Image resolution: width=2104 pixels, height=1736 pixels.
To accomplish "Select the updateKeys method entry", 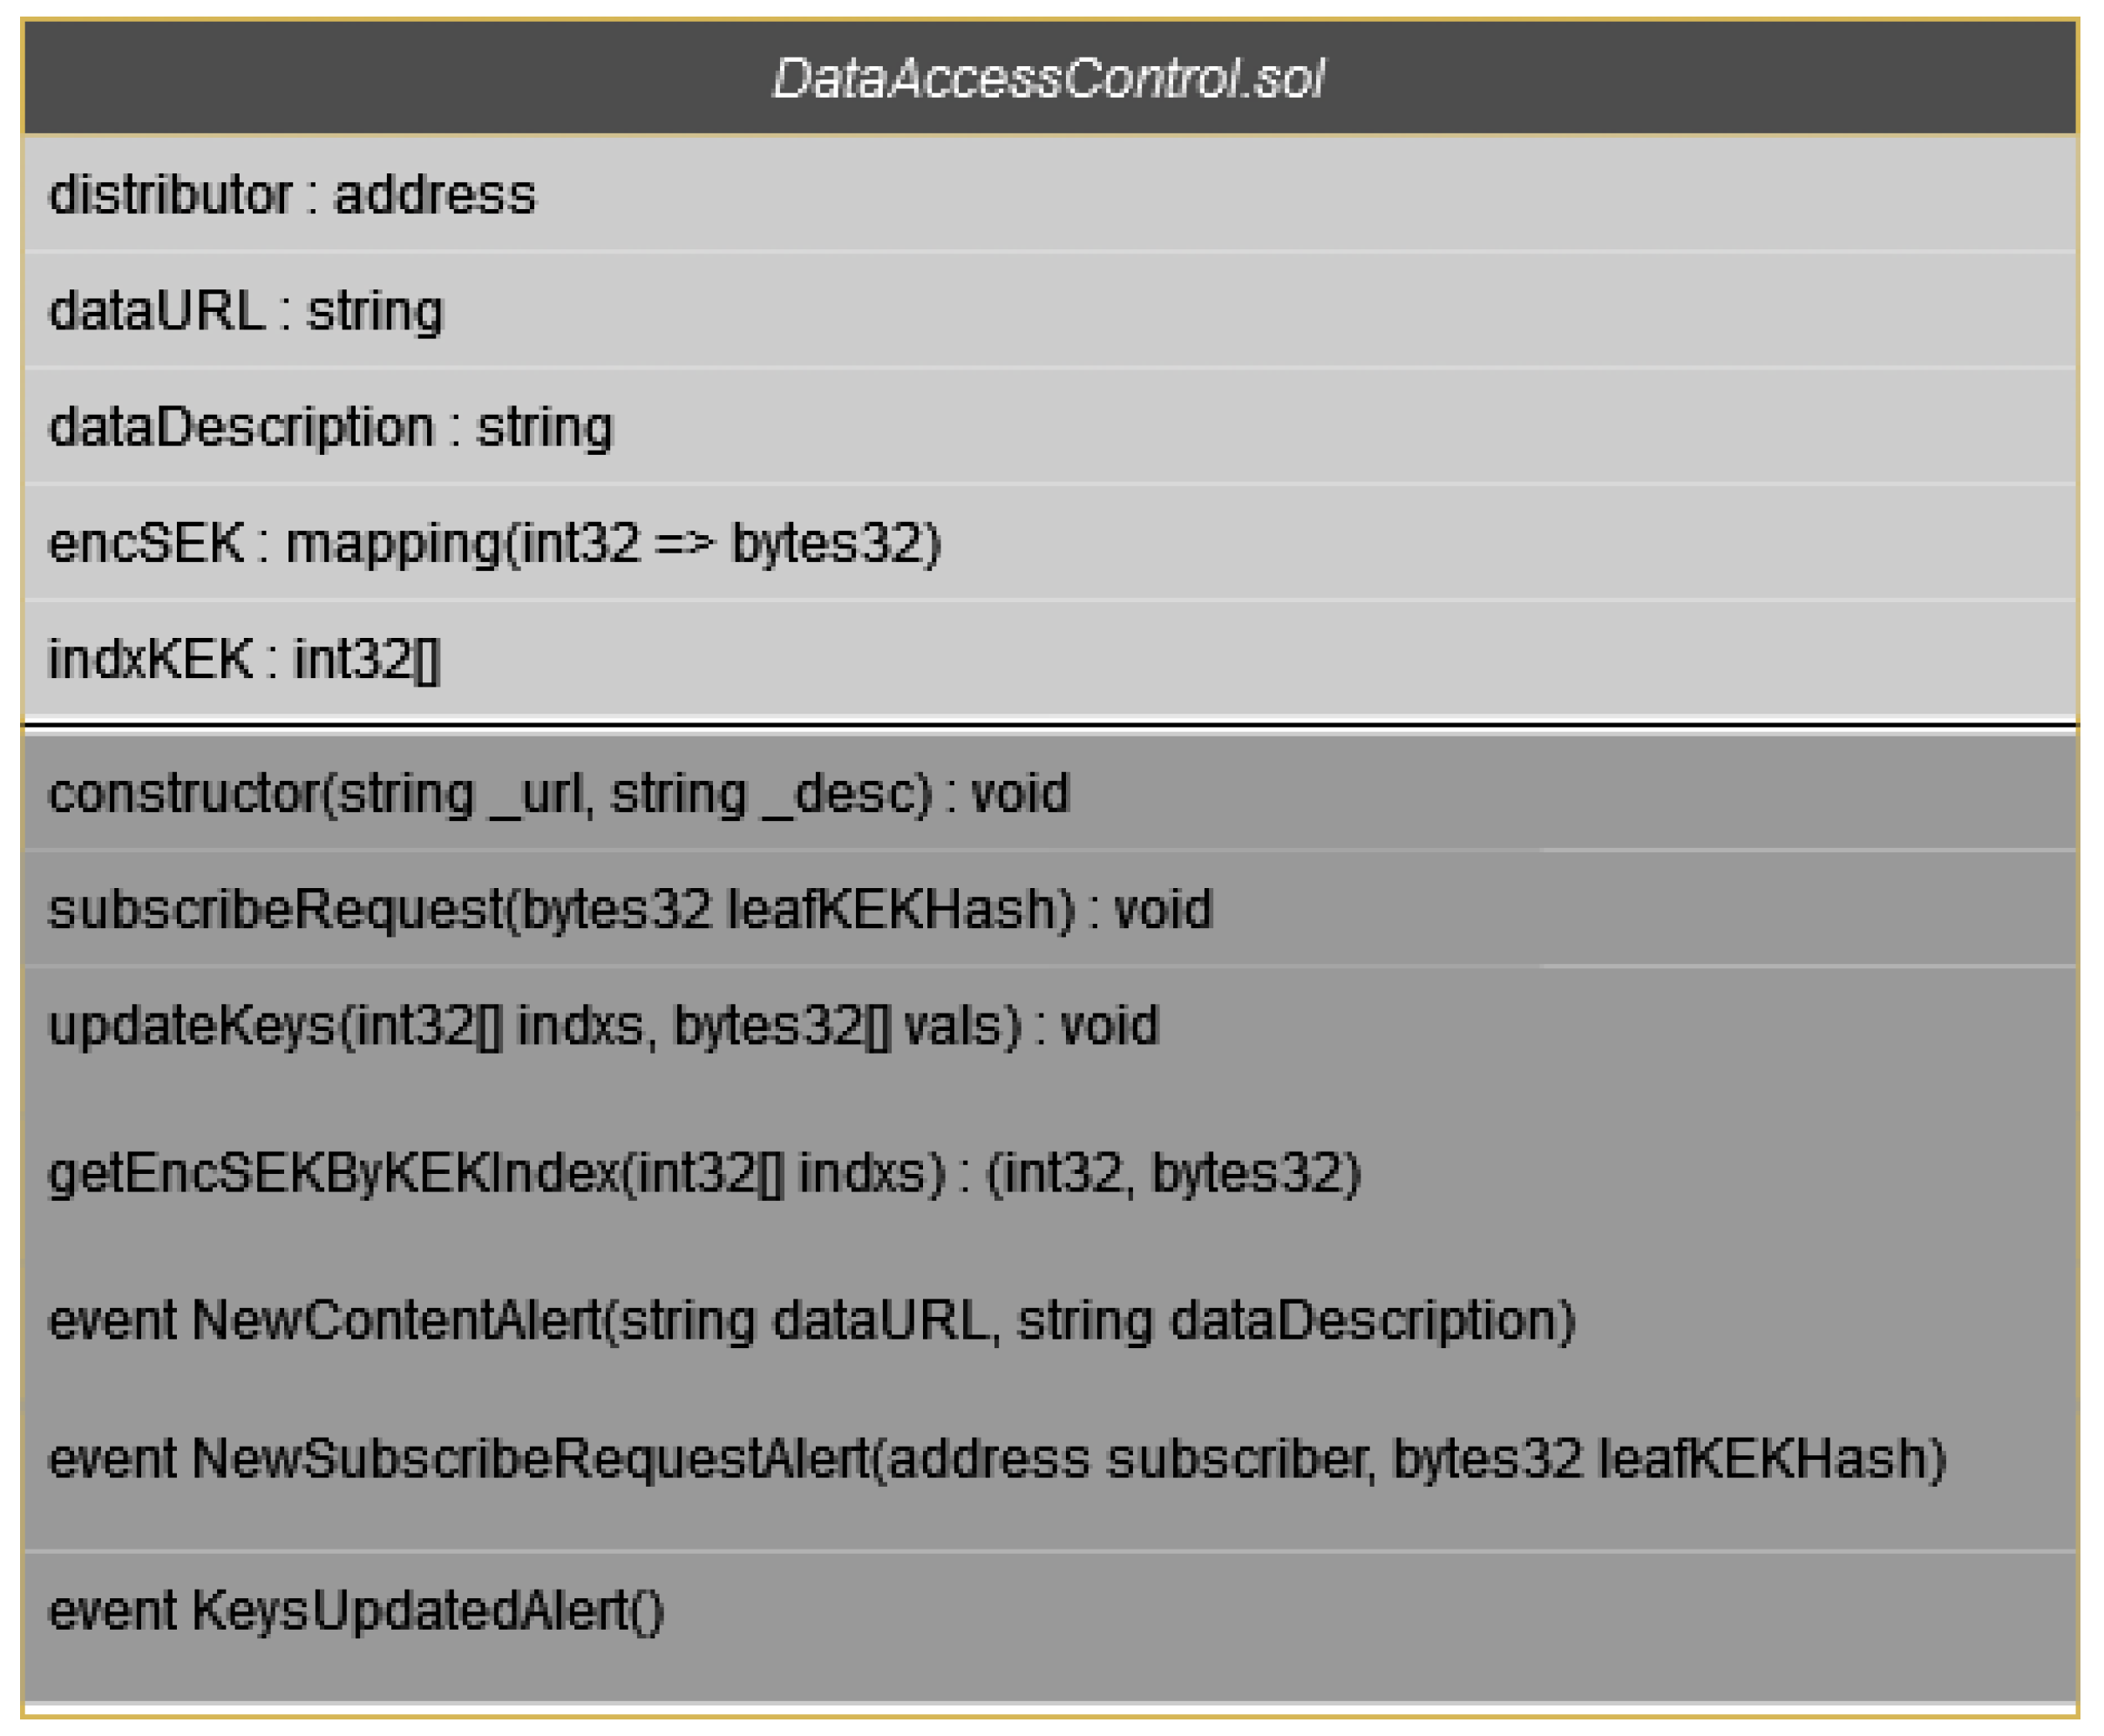I will pos(603,1026).
